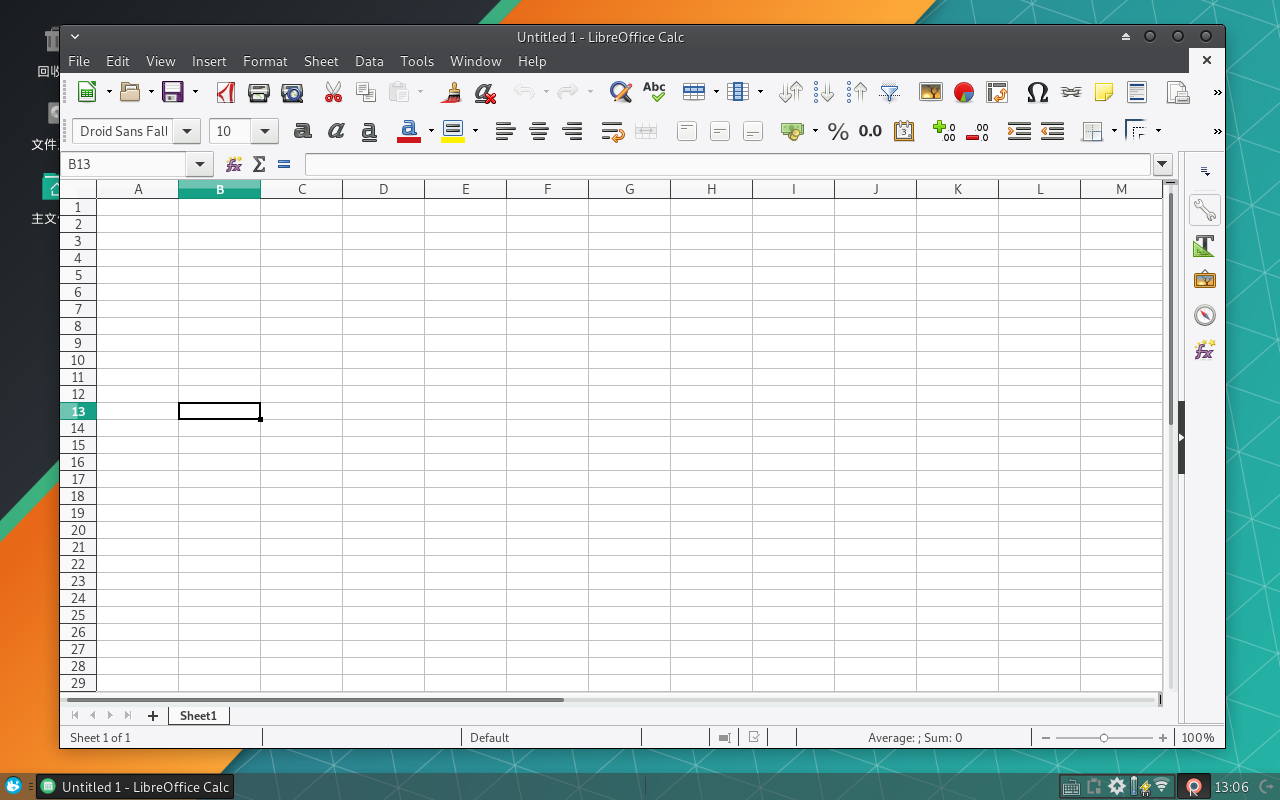Insert a chart

point(964,92)
